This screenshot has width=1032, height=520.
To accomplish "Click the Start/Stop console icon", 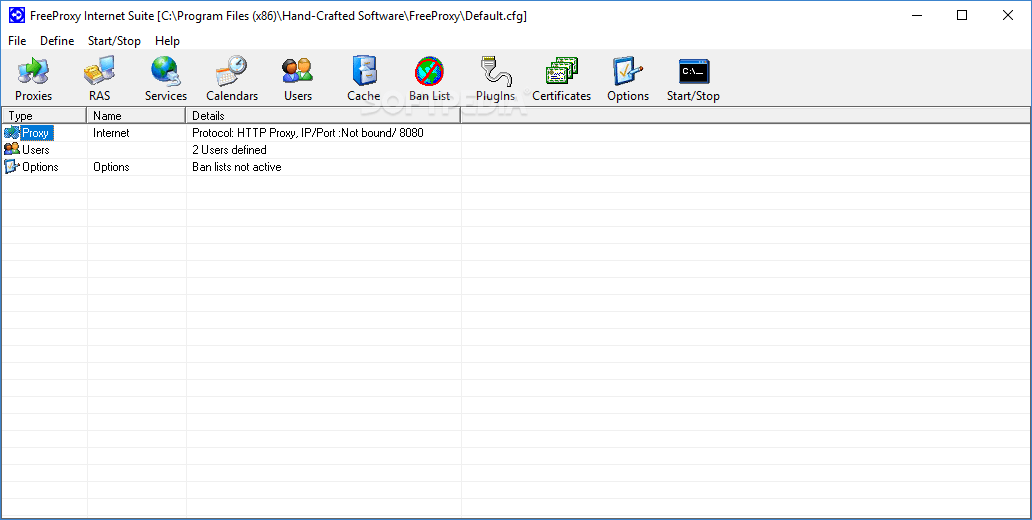I will pyautogui.click(x=694, y=71).
